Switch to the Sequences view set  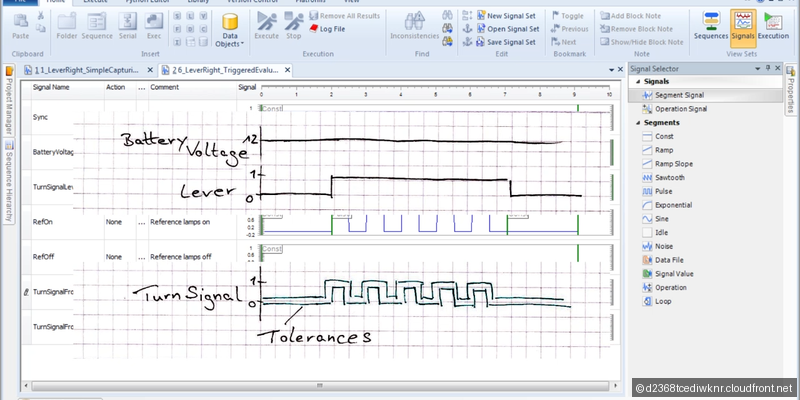pyautogui.click(x=711, y=27)
